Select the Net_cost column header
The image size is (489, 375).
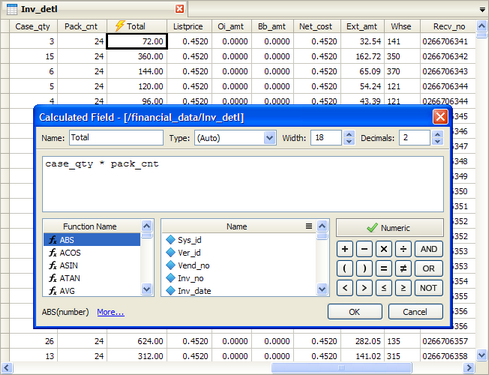click(316, 26)
